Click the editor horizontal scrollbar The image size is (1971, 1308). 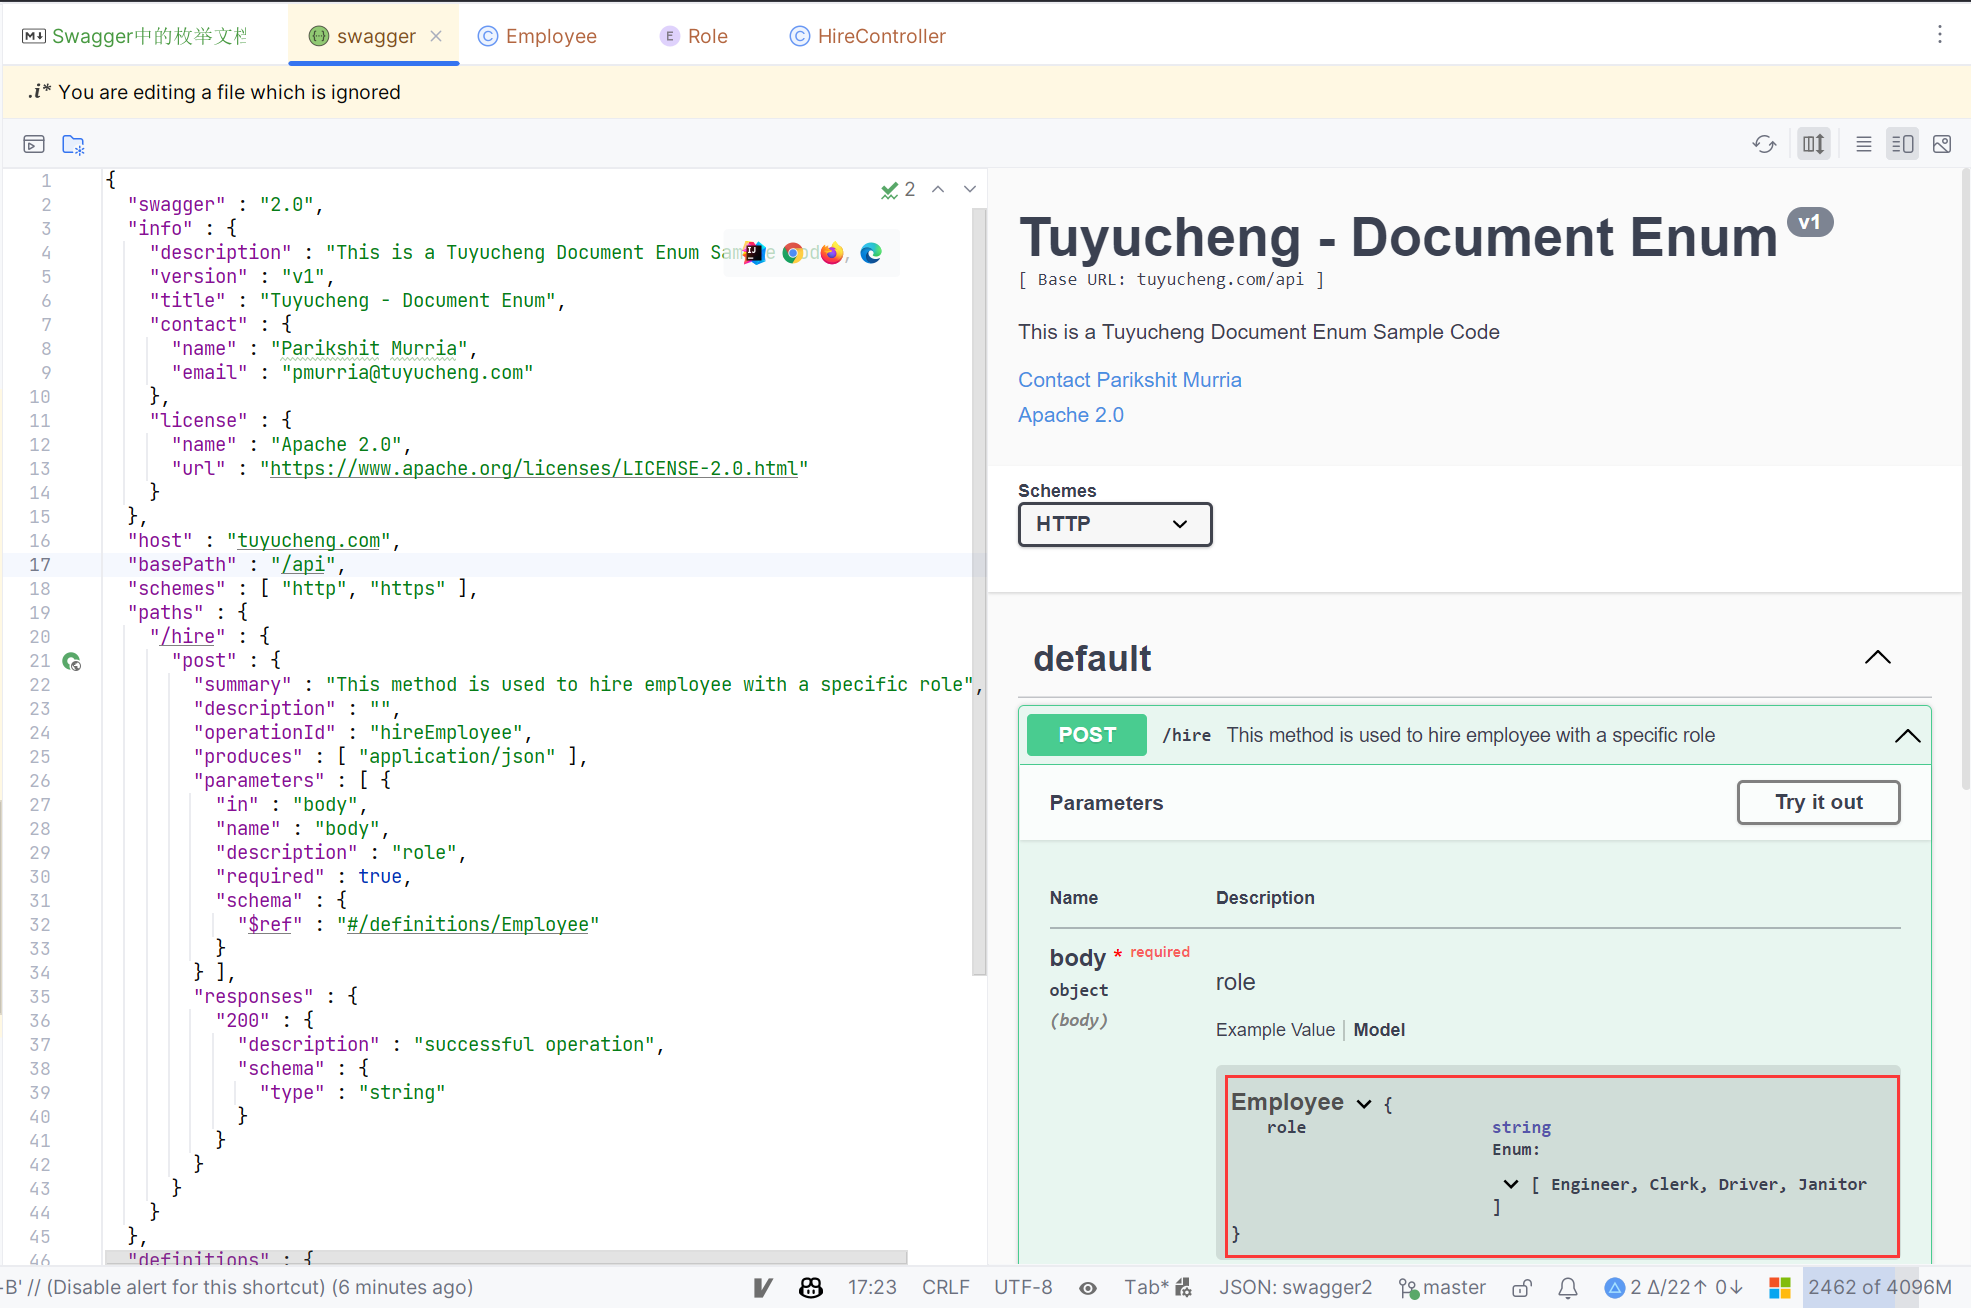pos(506,1257)
